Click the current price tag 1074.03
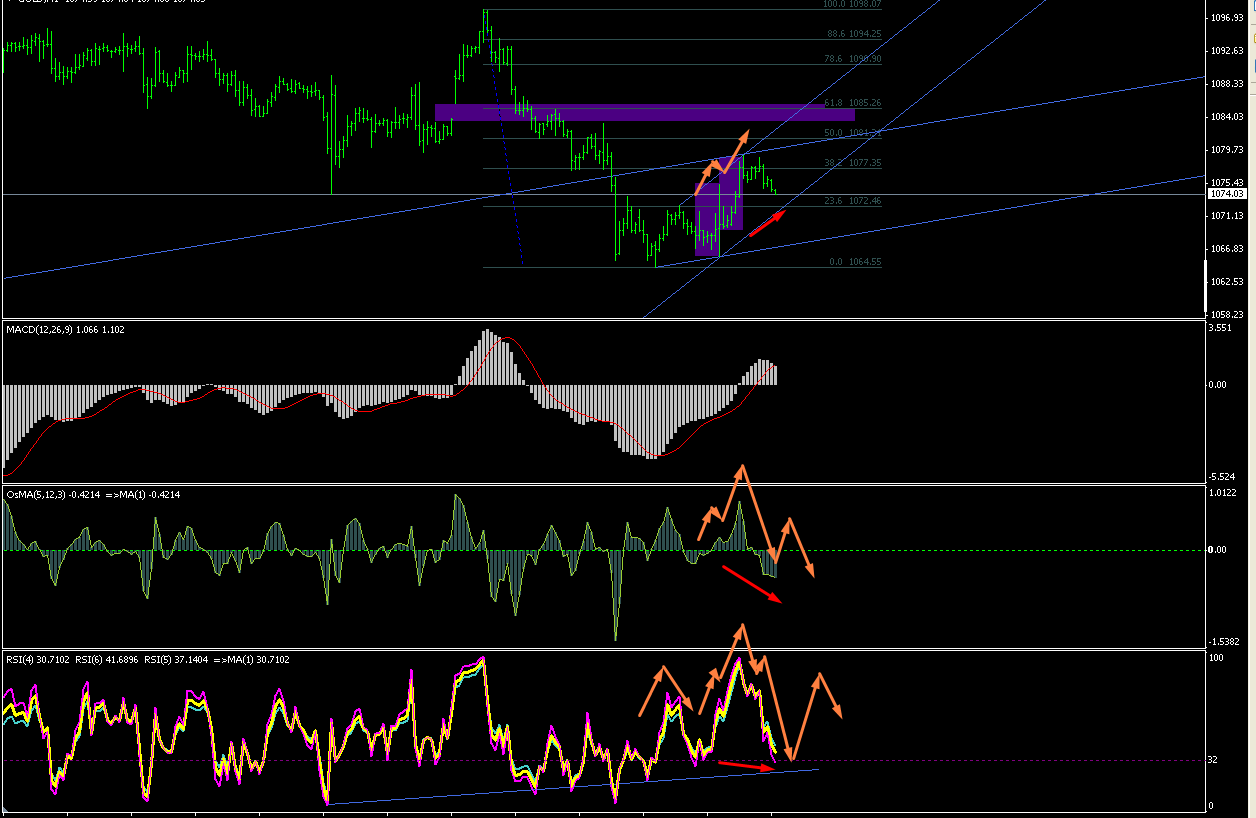This screenshot has width=1256, height=818. tap(1226, 194)
